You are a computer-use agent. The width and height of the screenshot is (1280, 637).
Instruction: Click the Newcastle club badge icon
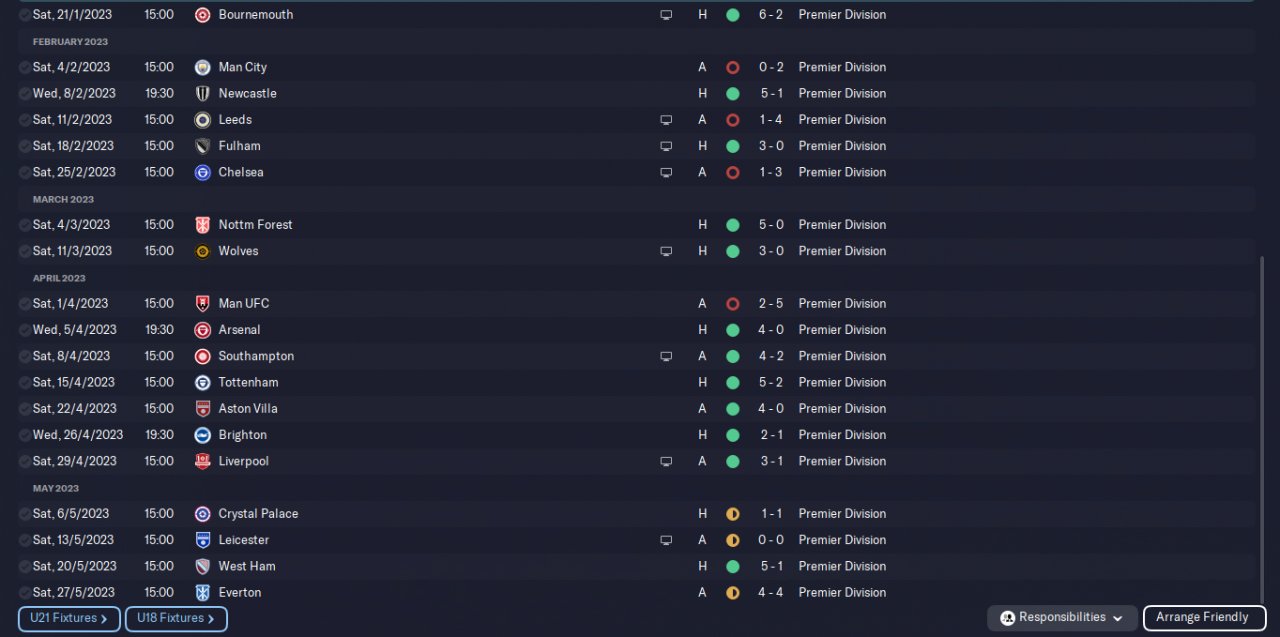202,93
